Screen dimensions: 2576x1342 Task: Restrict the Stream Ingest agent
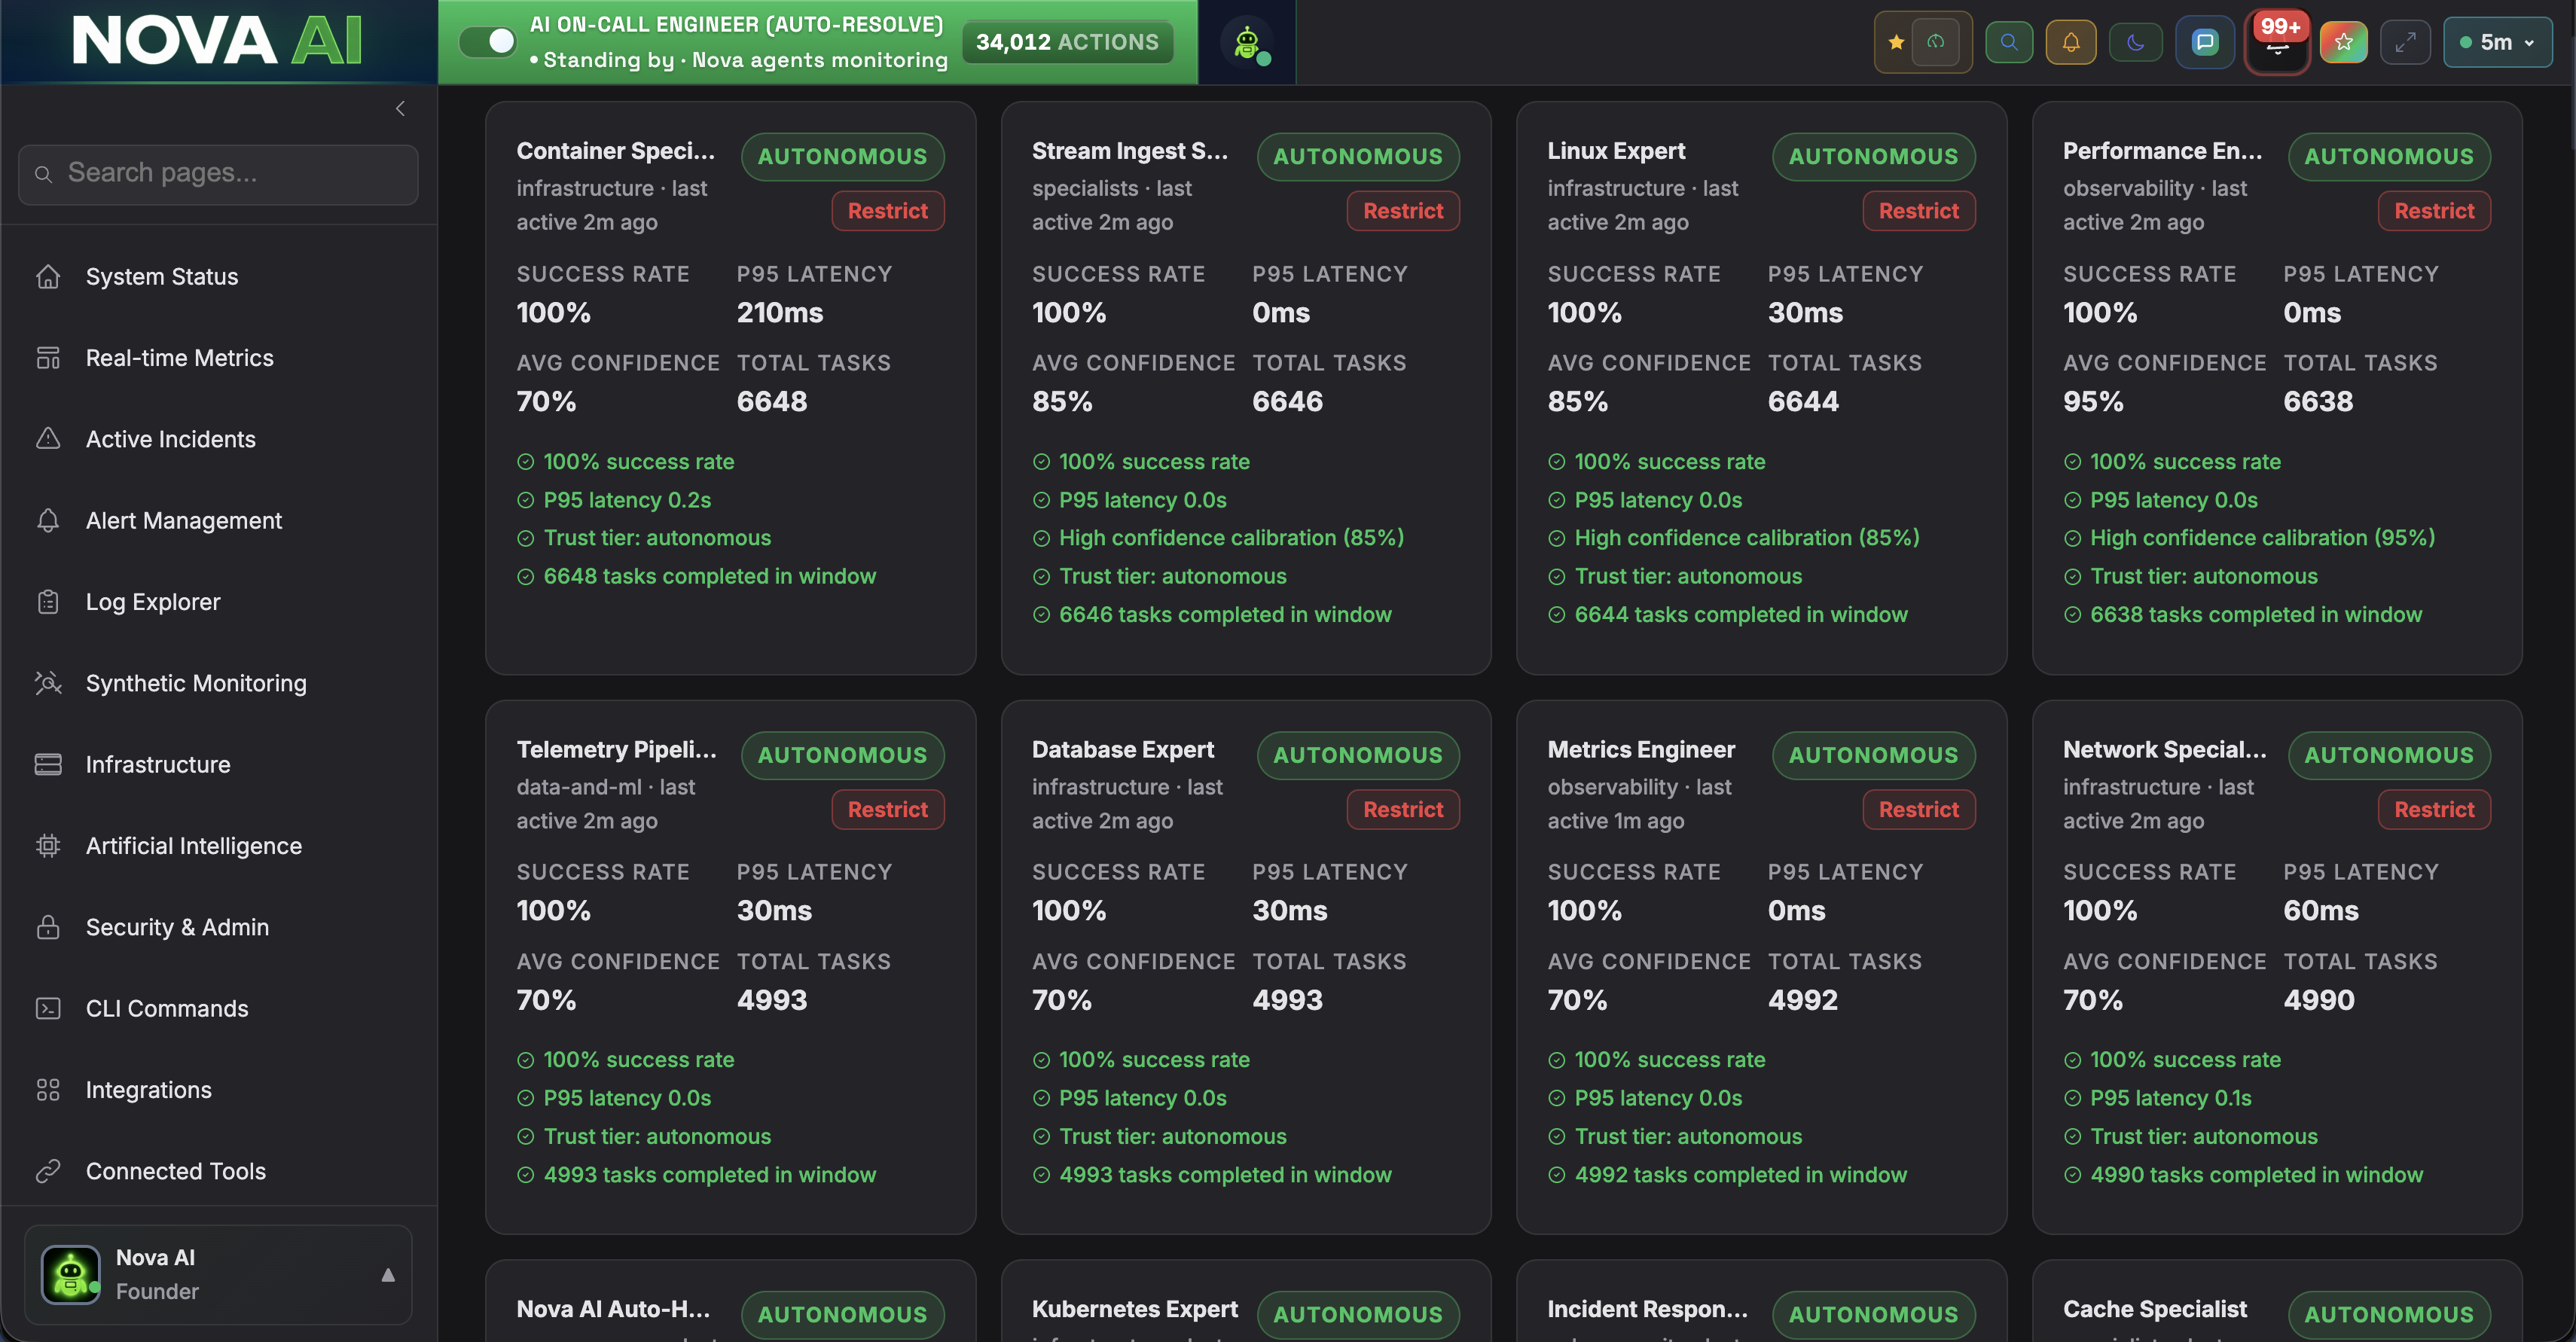[x=1403, y=211]
